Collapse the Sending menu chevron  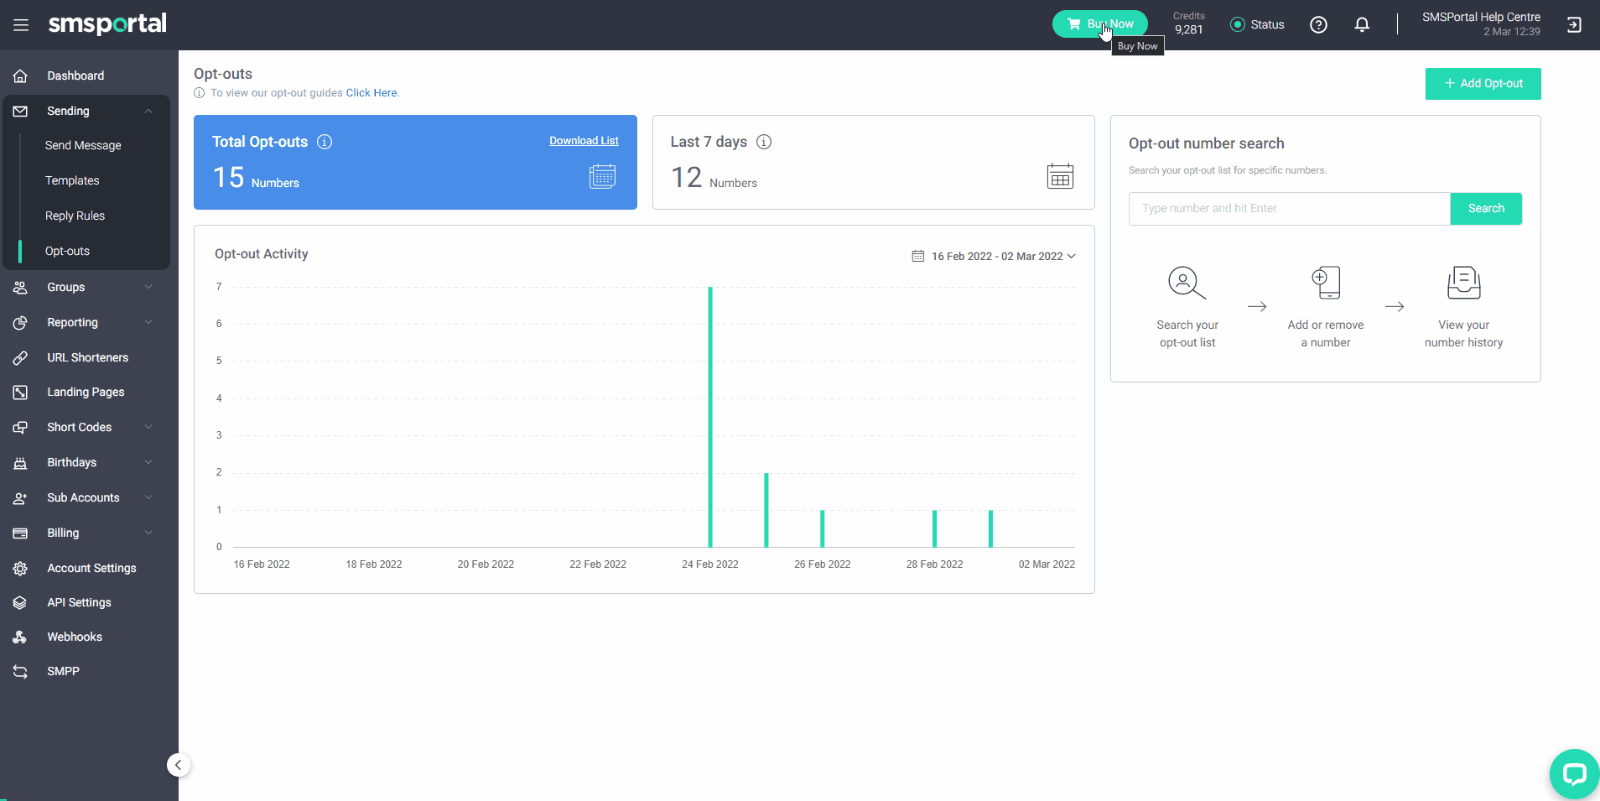click(x=148, y=111)
